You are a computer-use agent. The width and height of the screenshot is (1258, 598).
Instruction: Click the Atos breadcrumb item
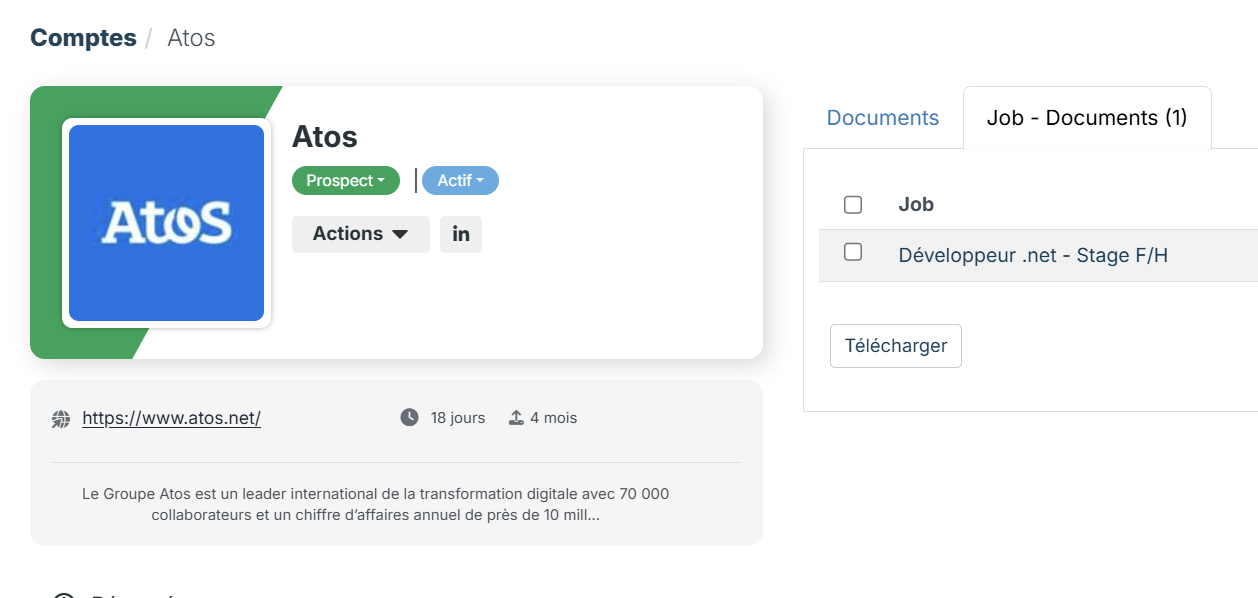(x=191, y=38)
